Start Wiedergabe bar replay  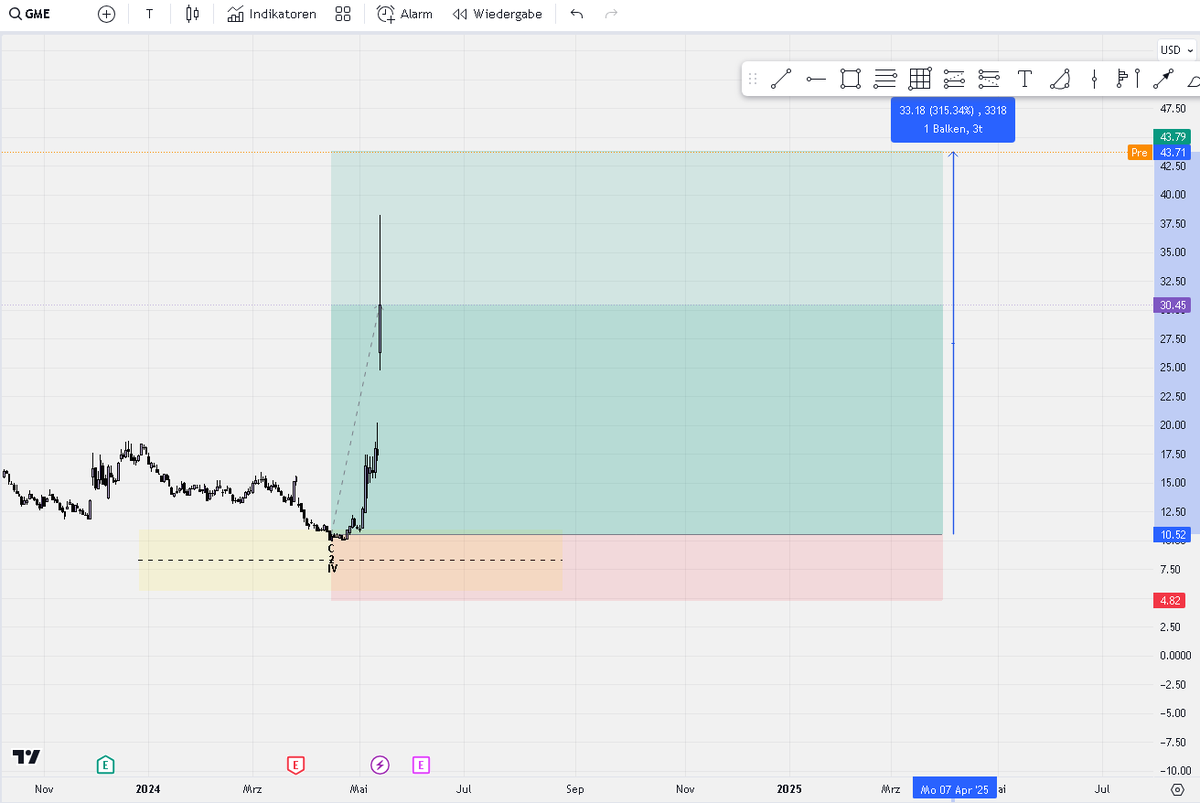tap(497, 14)
